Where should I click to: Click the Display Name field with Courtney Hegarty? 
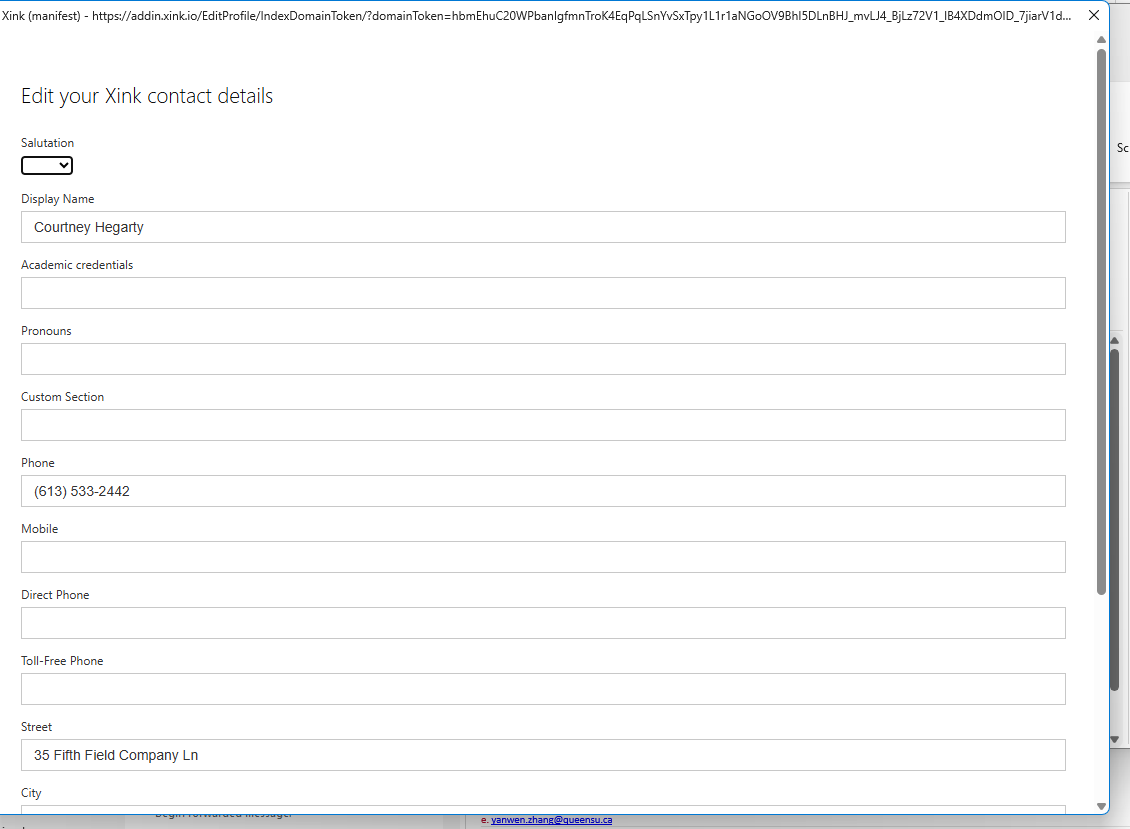point(543,227)
